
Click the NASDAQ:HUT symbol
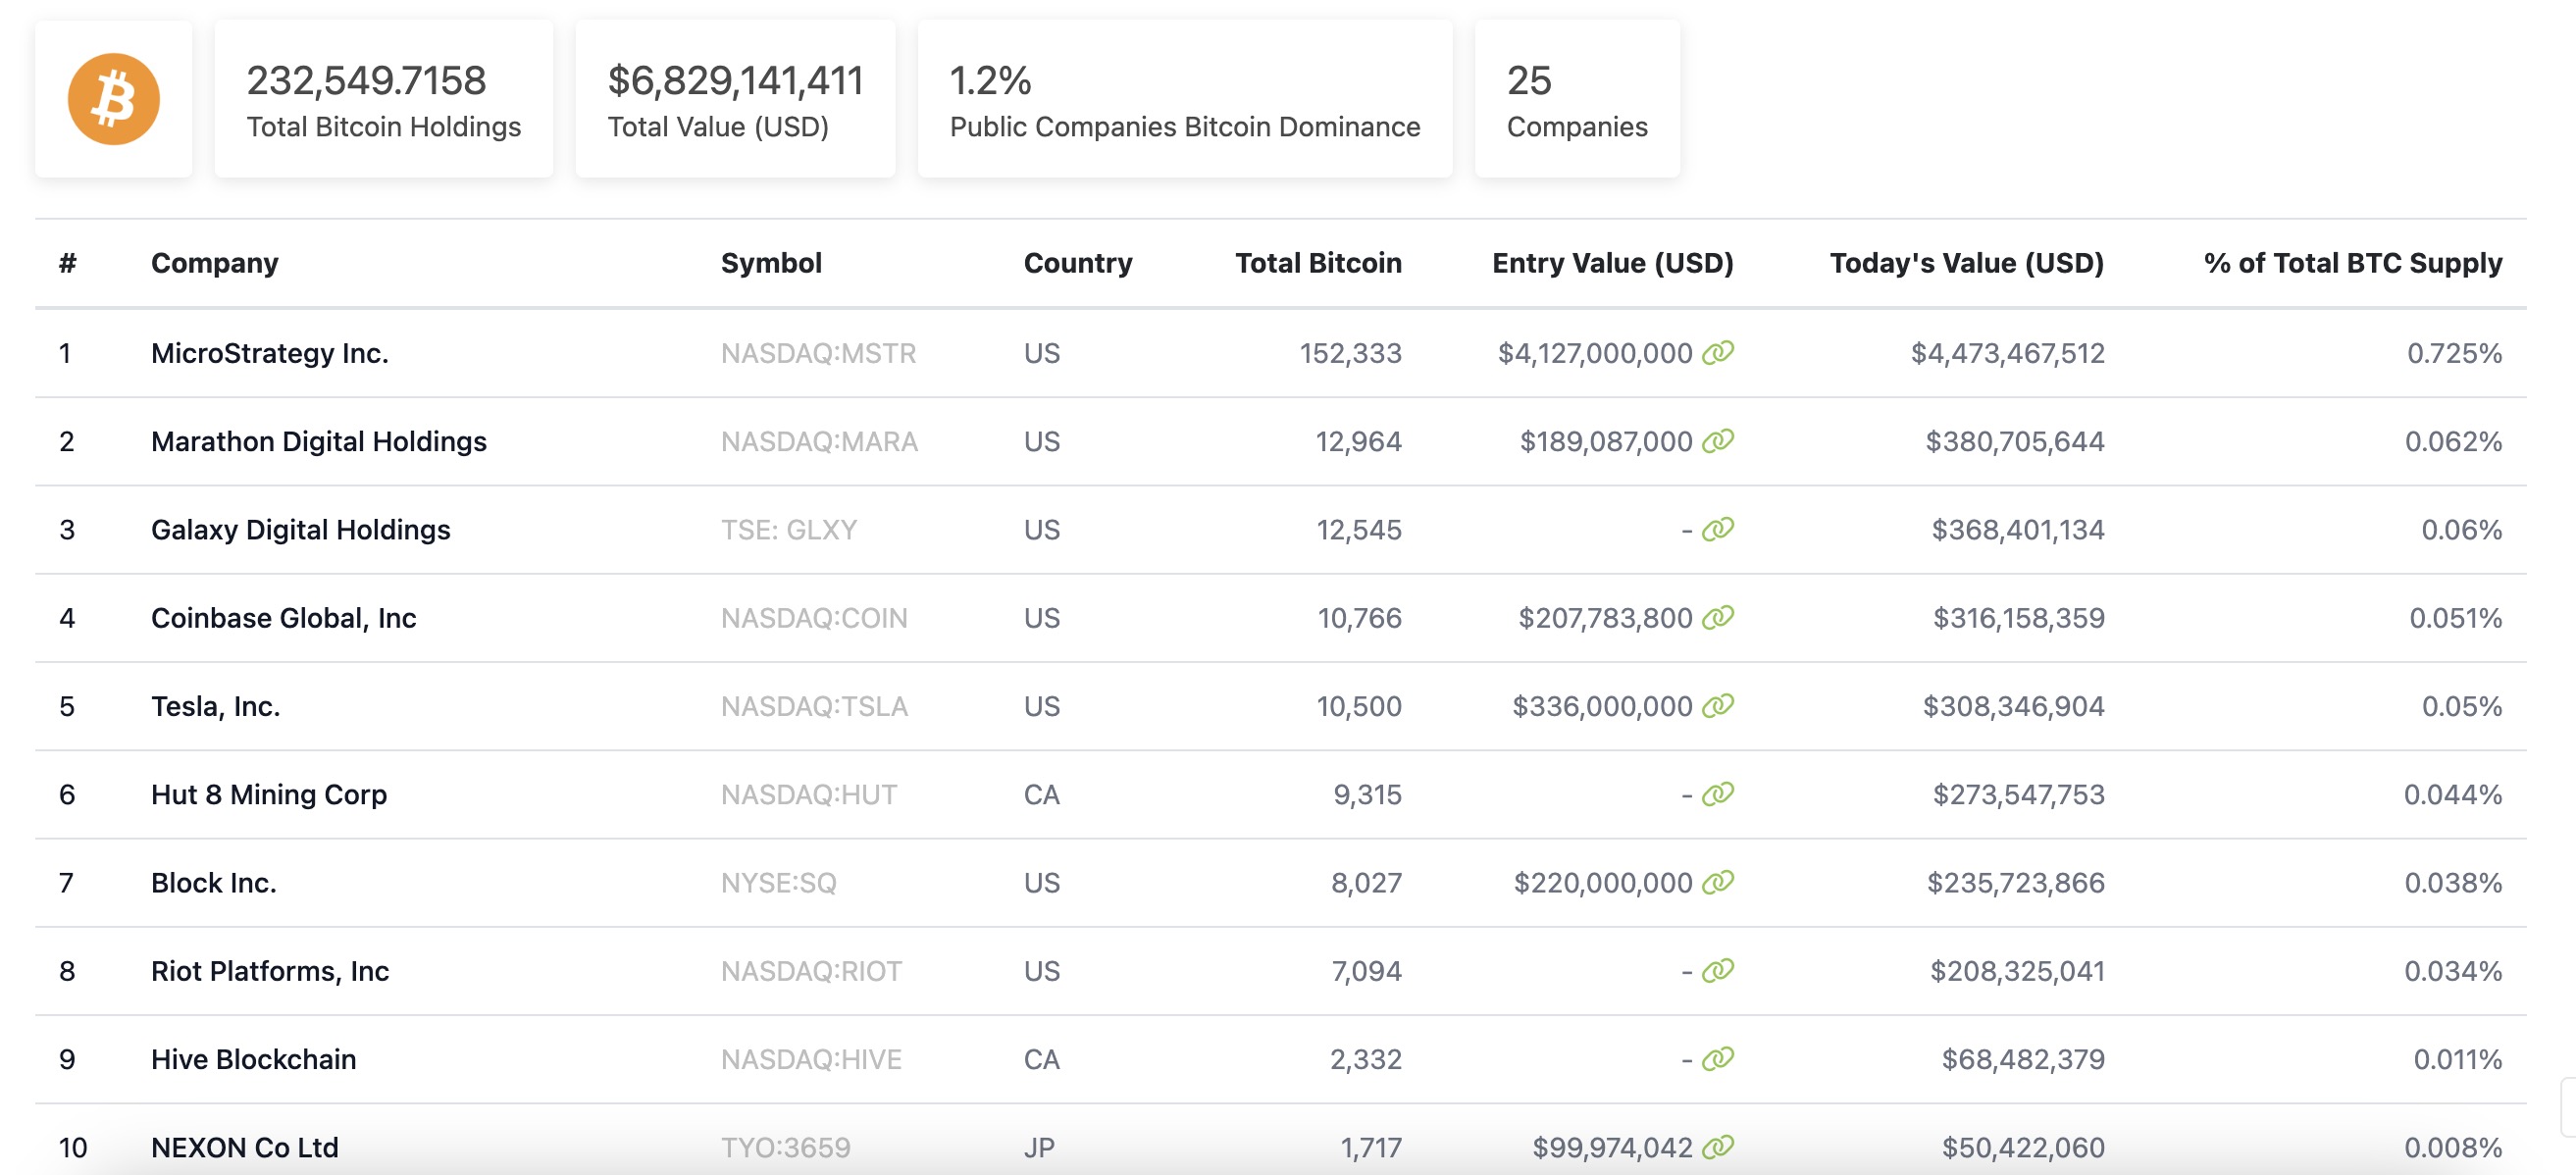click(809, 794)
